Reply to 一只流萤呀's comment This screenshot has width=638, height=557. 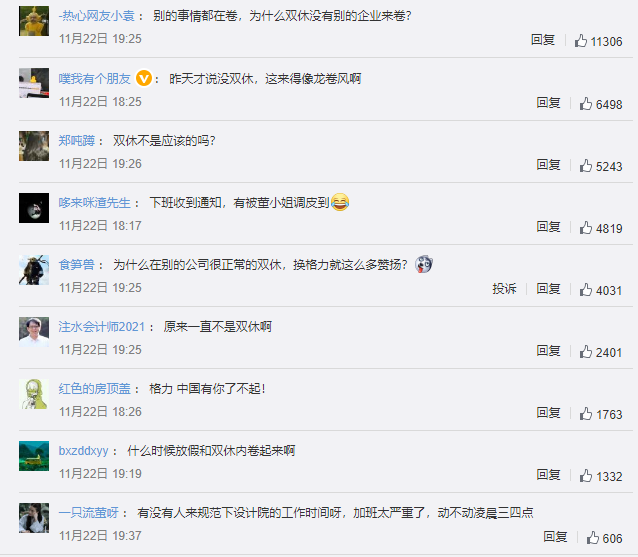[555, 537]
